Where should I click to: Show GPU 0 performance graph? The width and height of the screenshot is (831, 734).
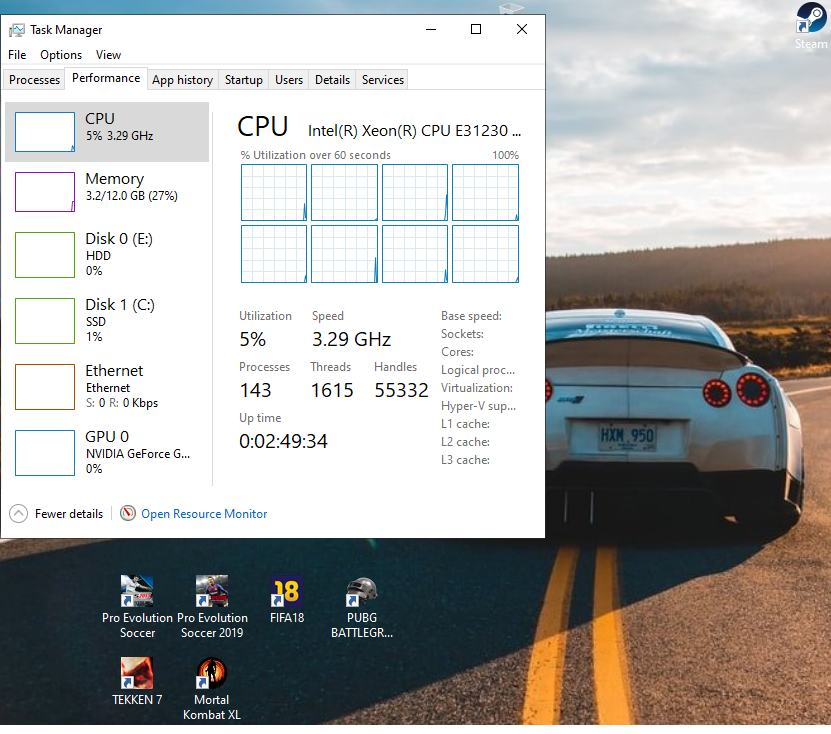pyautogui.click(x=107, y=452)
